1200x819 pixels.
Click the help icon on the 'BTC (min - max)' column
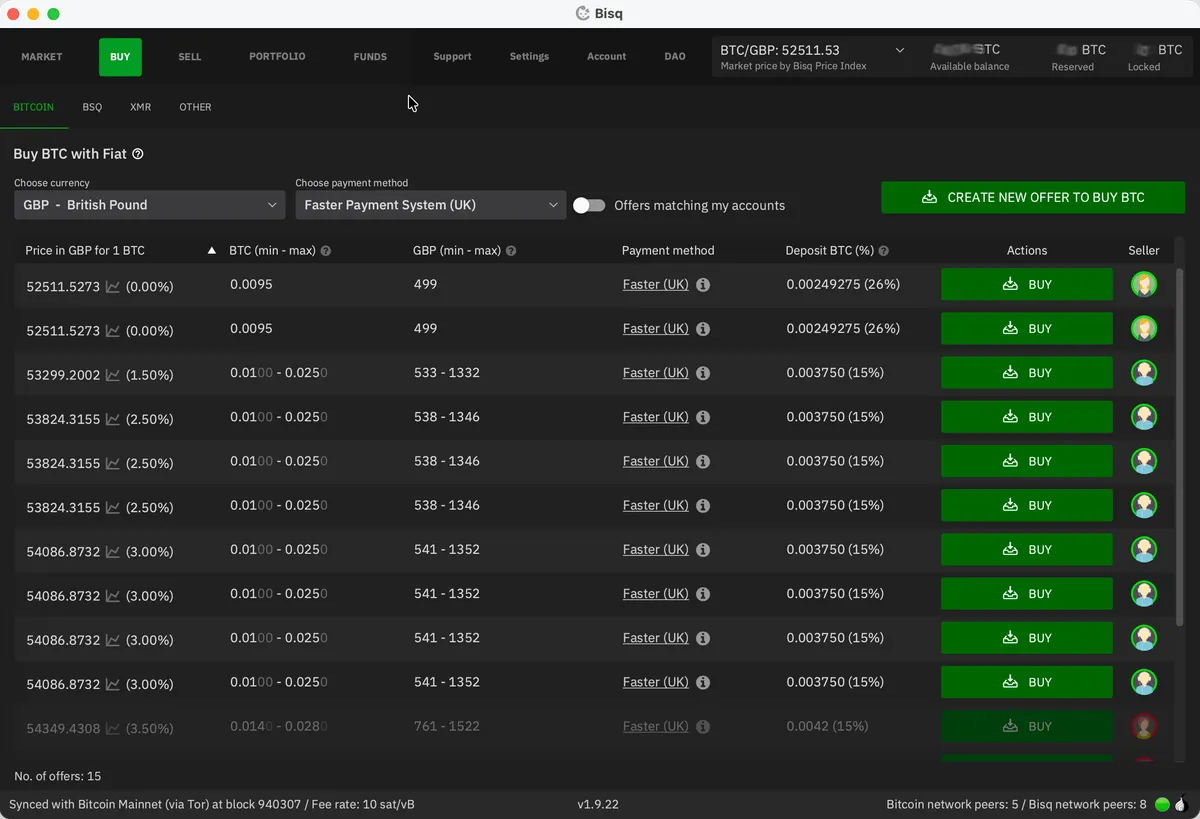pyautogui.click(x=326, y=251)
